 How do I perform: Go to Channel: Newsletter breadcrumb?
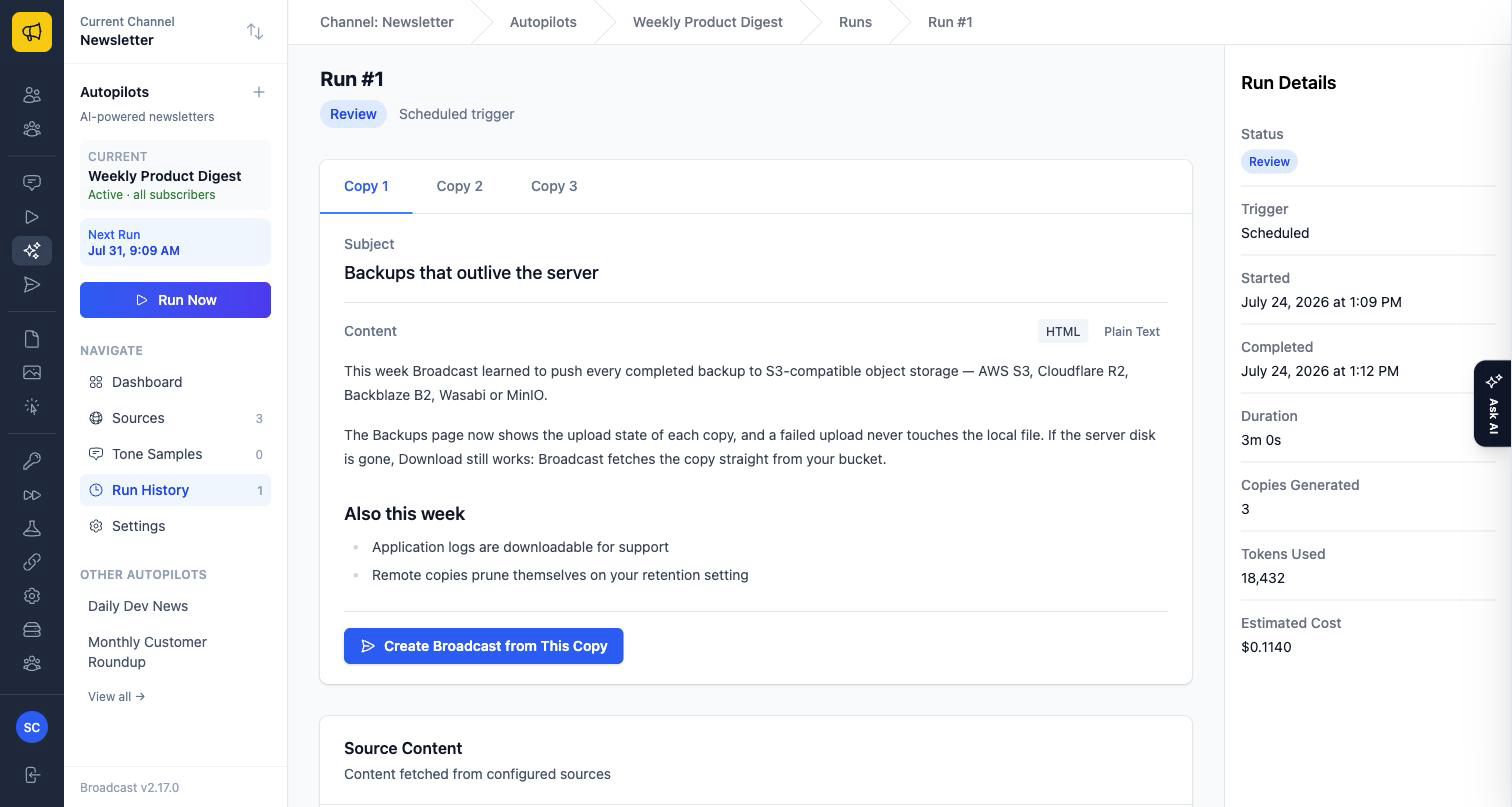tap(386, 22)
